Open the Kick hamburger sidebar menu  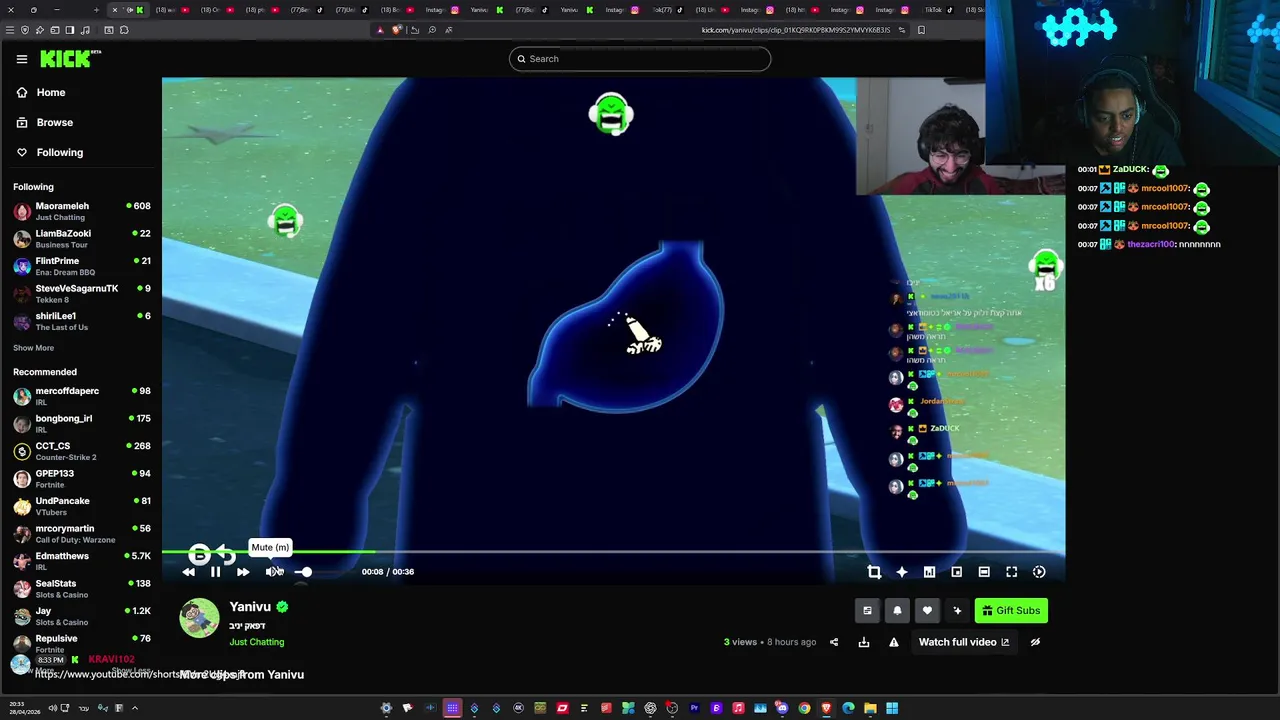22,59
